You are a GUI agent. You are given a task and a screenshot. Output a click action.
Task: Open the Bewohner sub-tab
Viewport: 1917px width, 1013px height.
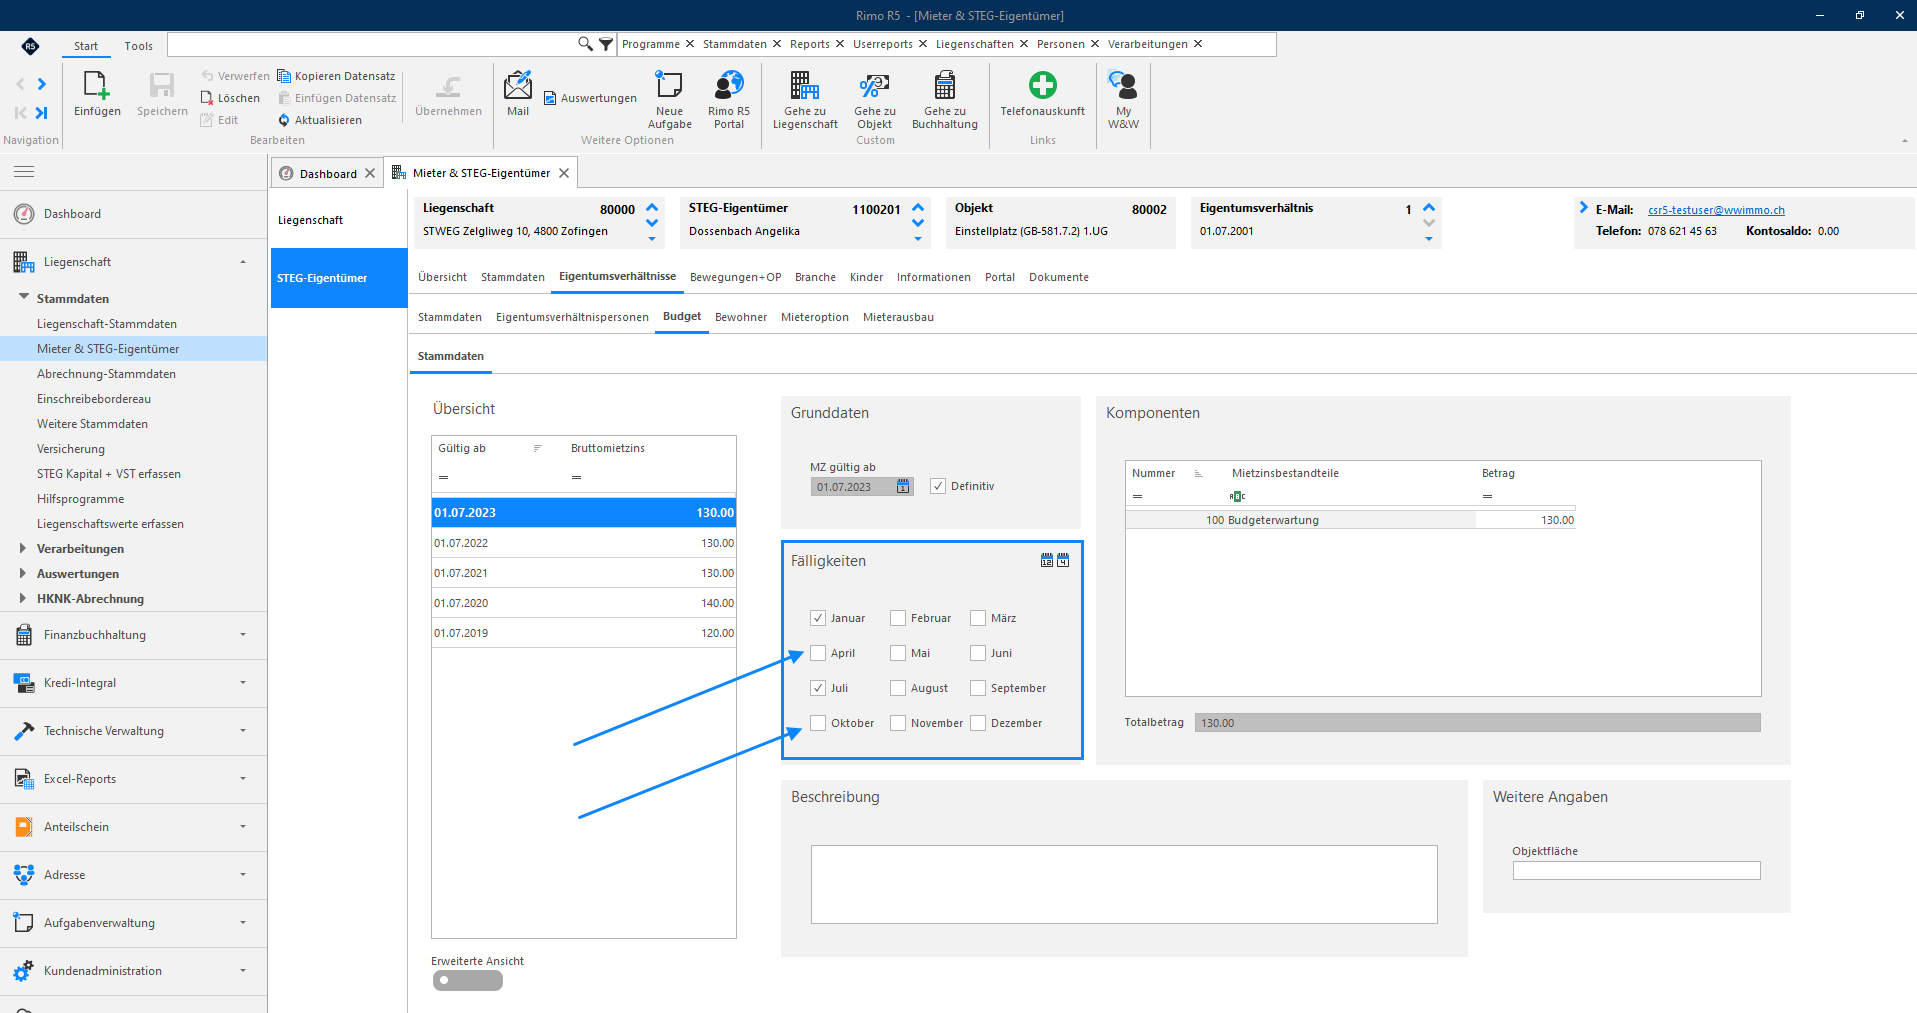coord(741,317)
